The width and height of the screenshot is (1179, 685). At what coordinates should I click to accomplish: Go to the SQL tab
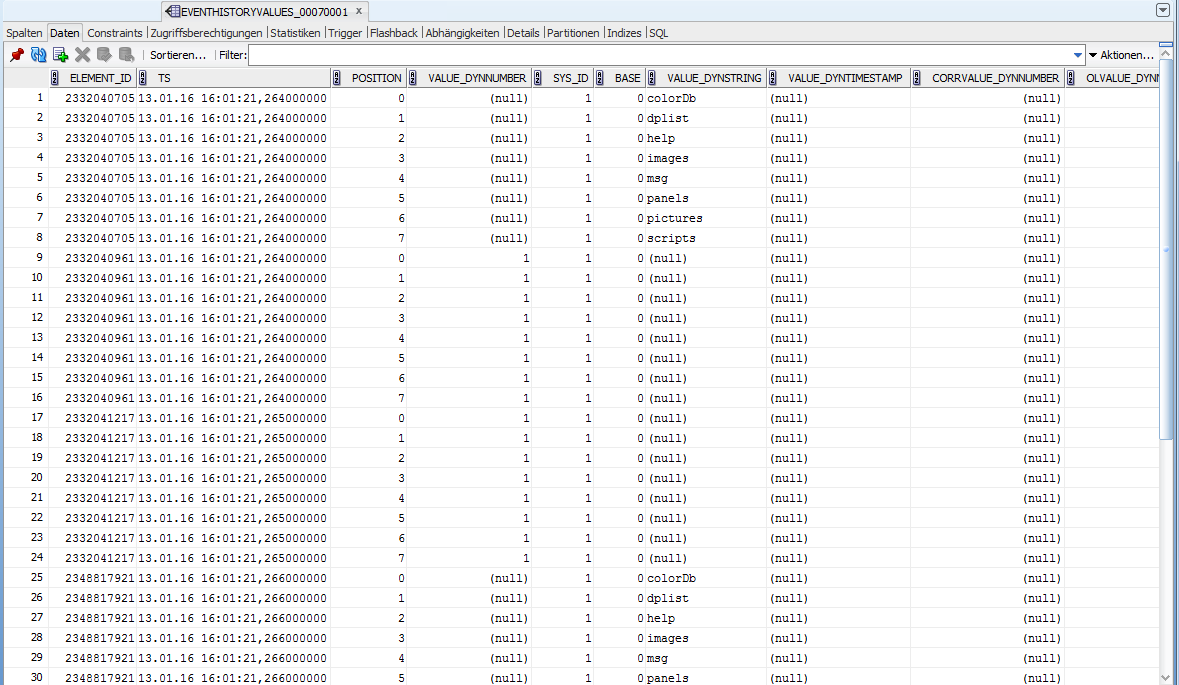(658, 33)
